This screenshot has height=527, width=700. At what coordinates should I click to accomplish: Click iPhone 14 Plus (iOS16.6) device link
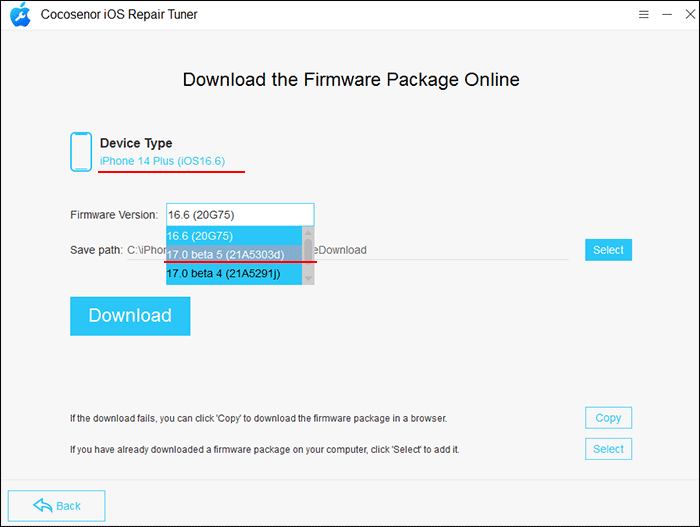click(162, 161)
